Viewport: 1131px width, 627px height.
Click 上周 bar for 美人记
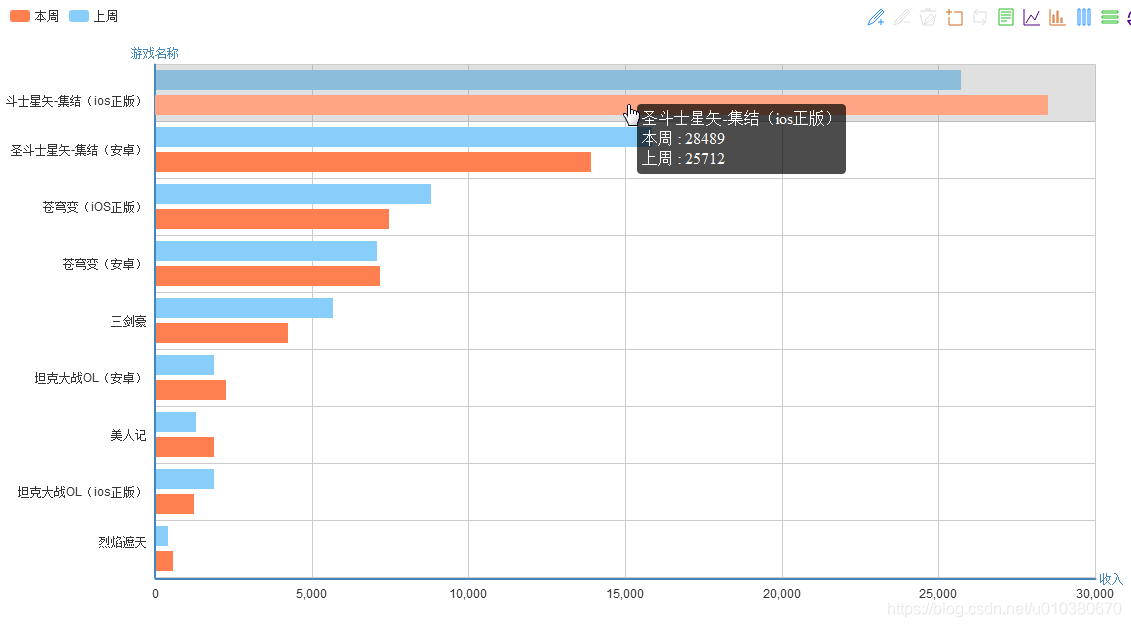(x=175, y=422)
